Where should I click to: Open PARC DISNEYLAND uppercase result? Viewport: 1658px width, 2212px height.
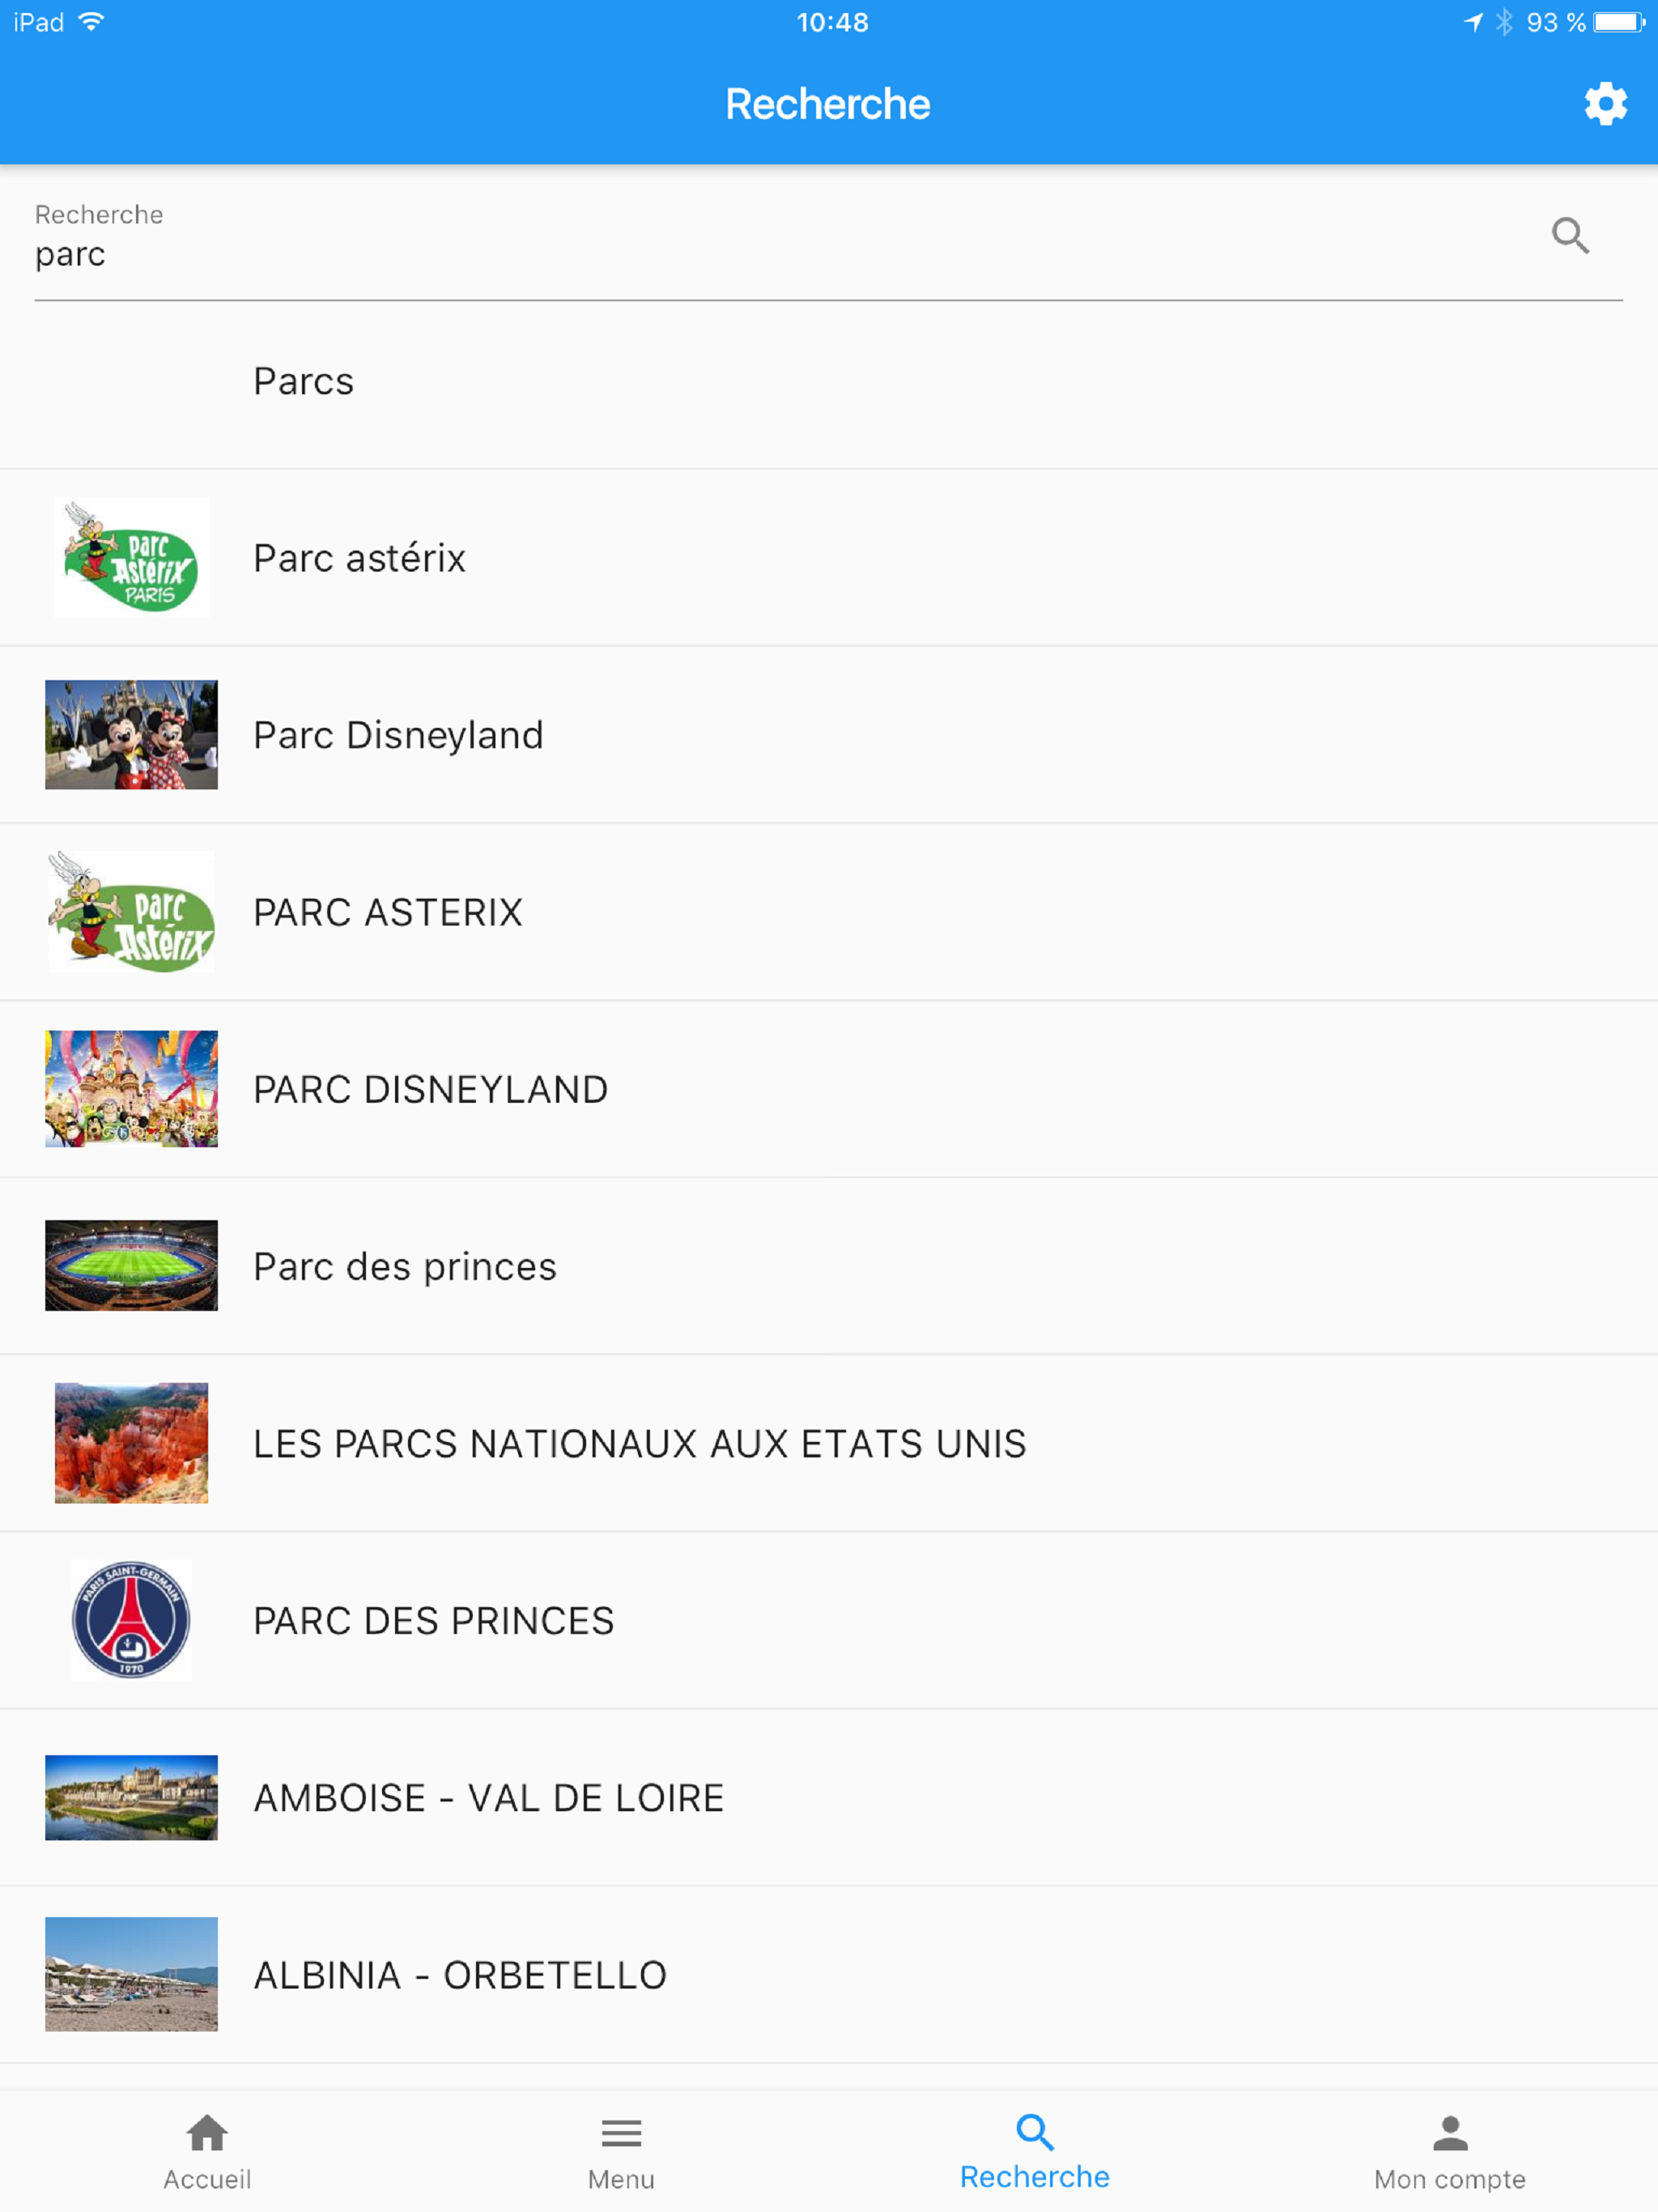pos(829,1089)
